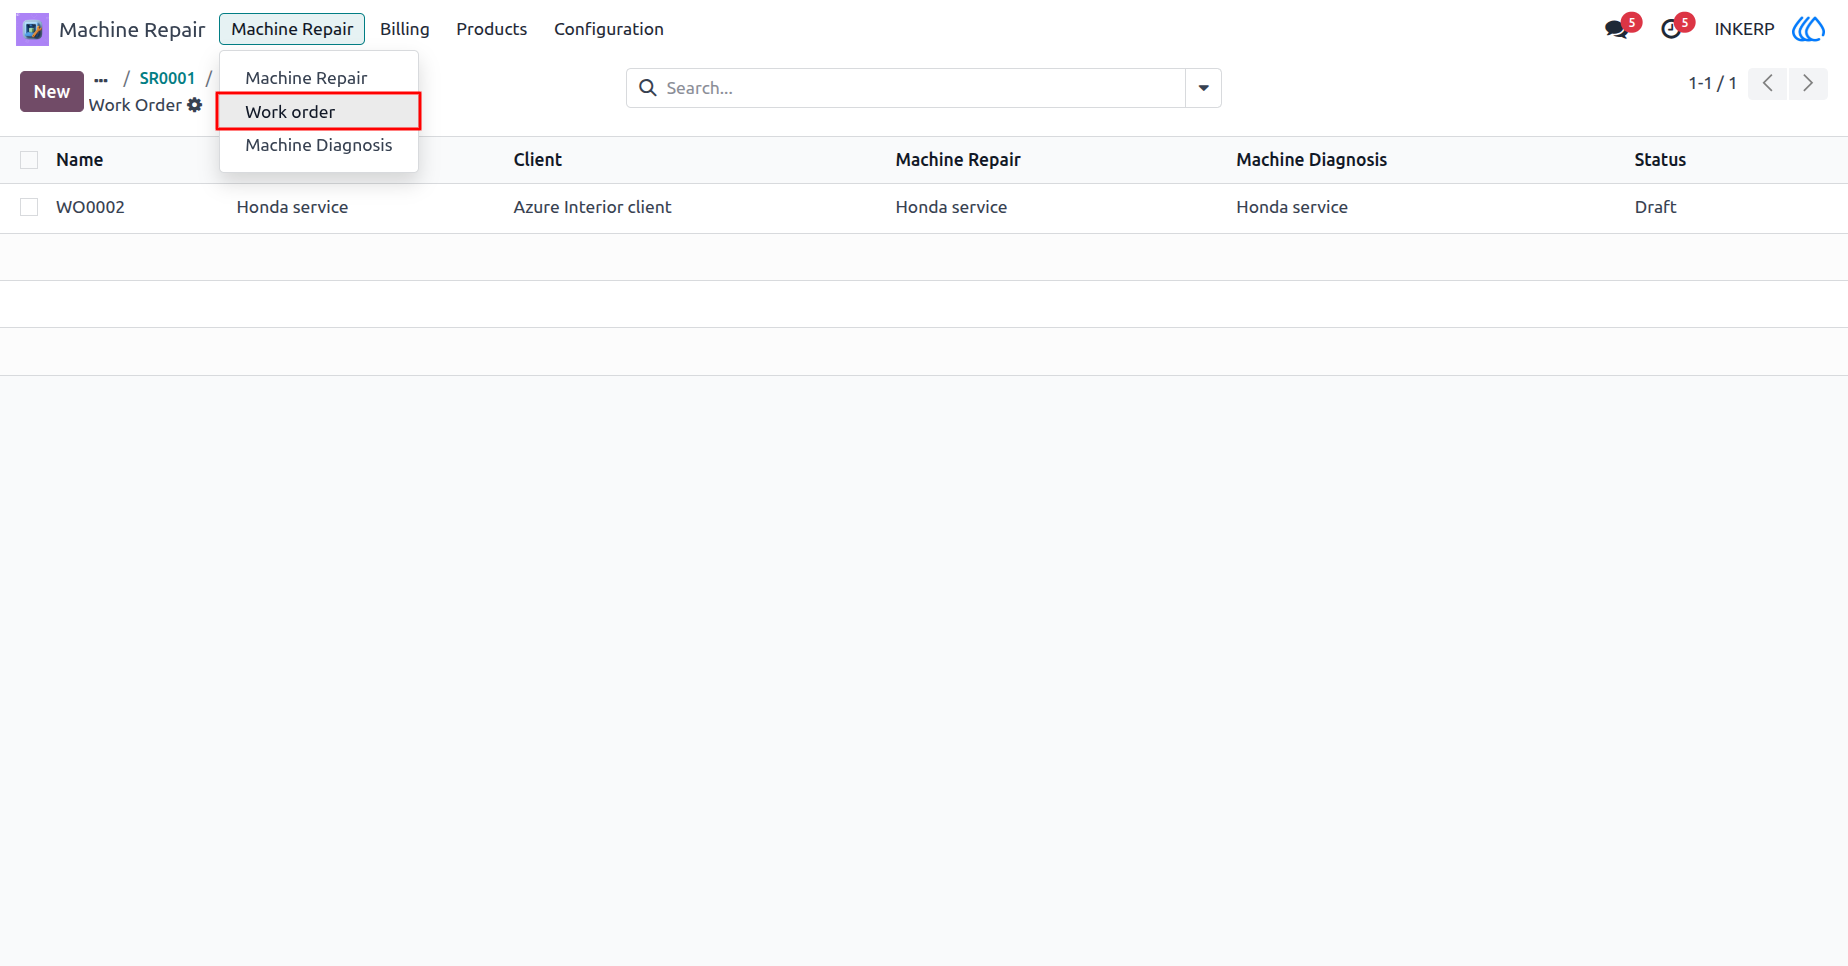Expand the breadcrumb ellipsis menu
This screenshot has height=966, width=1848.
tap(101, 79)
